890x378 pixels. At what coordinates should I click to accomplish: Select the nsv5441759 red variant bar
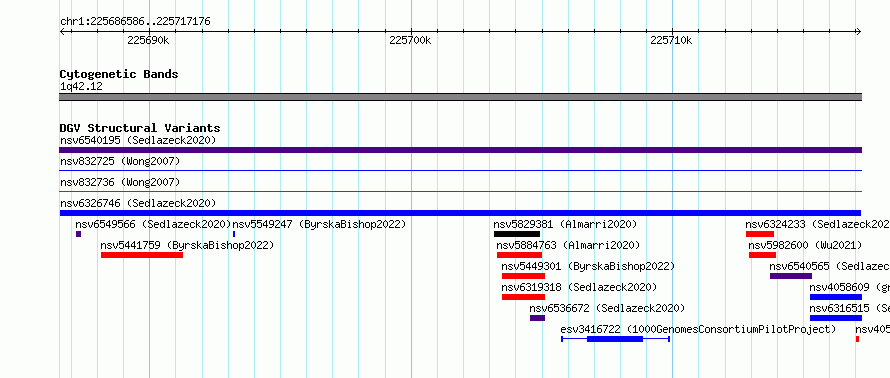click(x=142, y=255)
